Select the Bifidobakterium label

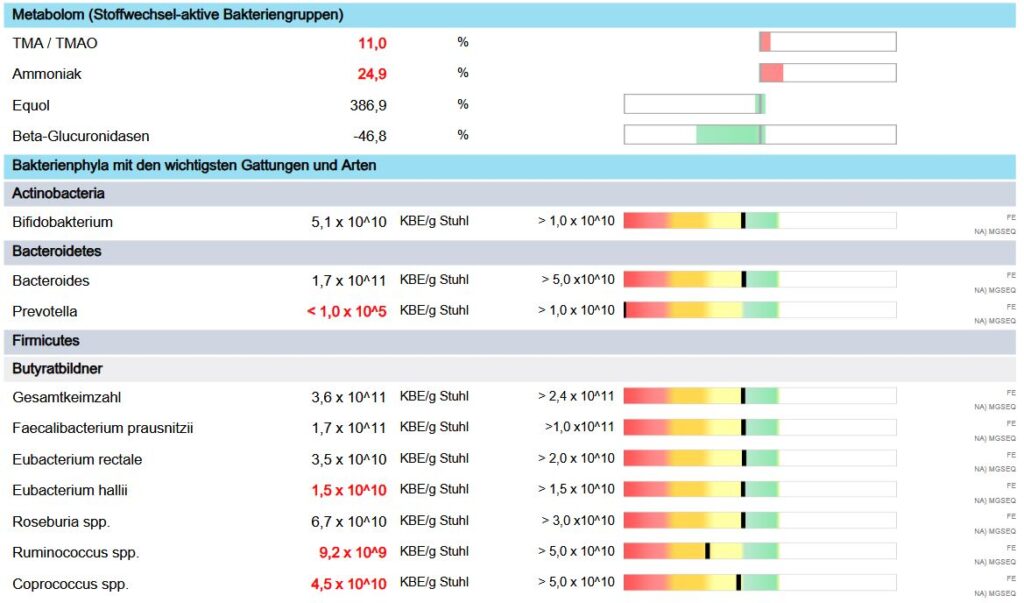tap(62, 222)
